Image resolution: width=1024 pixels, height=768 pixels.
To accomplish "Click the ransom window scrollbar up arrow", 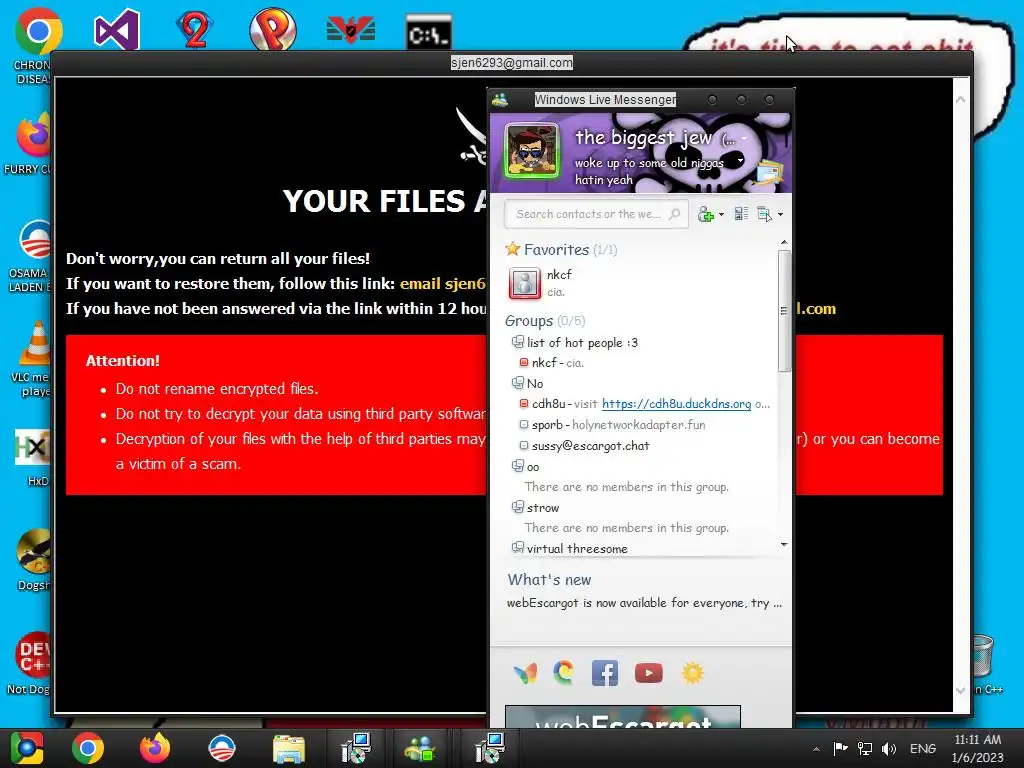I will (961, 100).
